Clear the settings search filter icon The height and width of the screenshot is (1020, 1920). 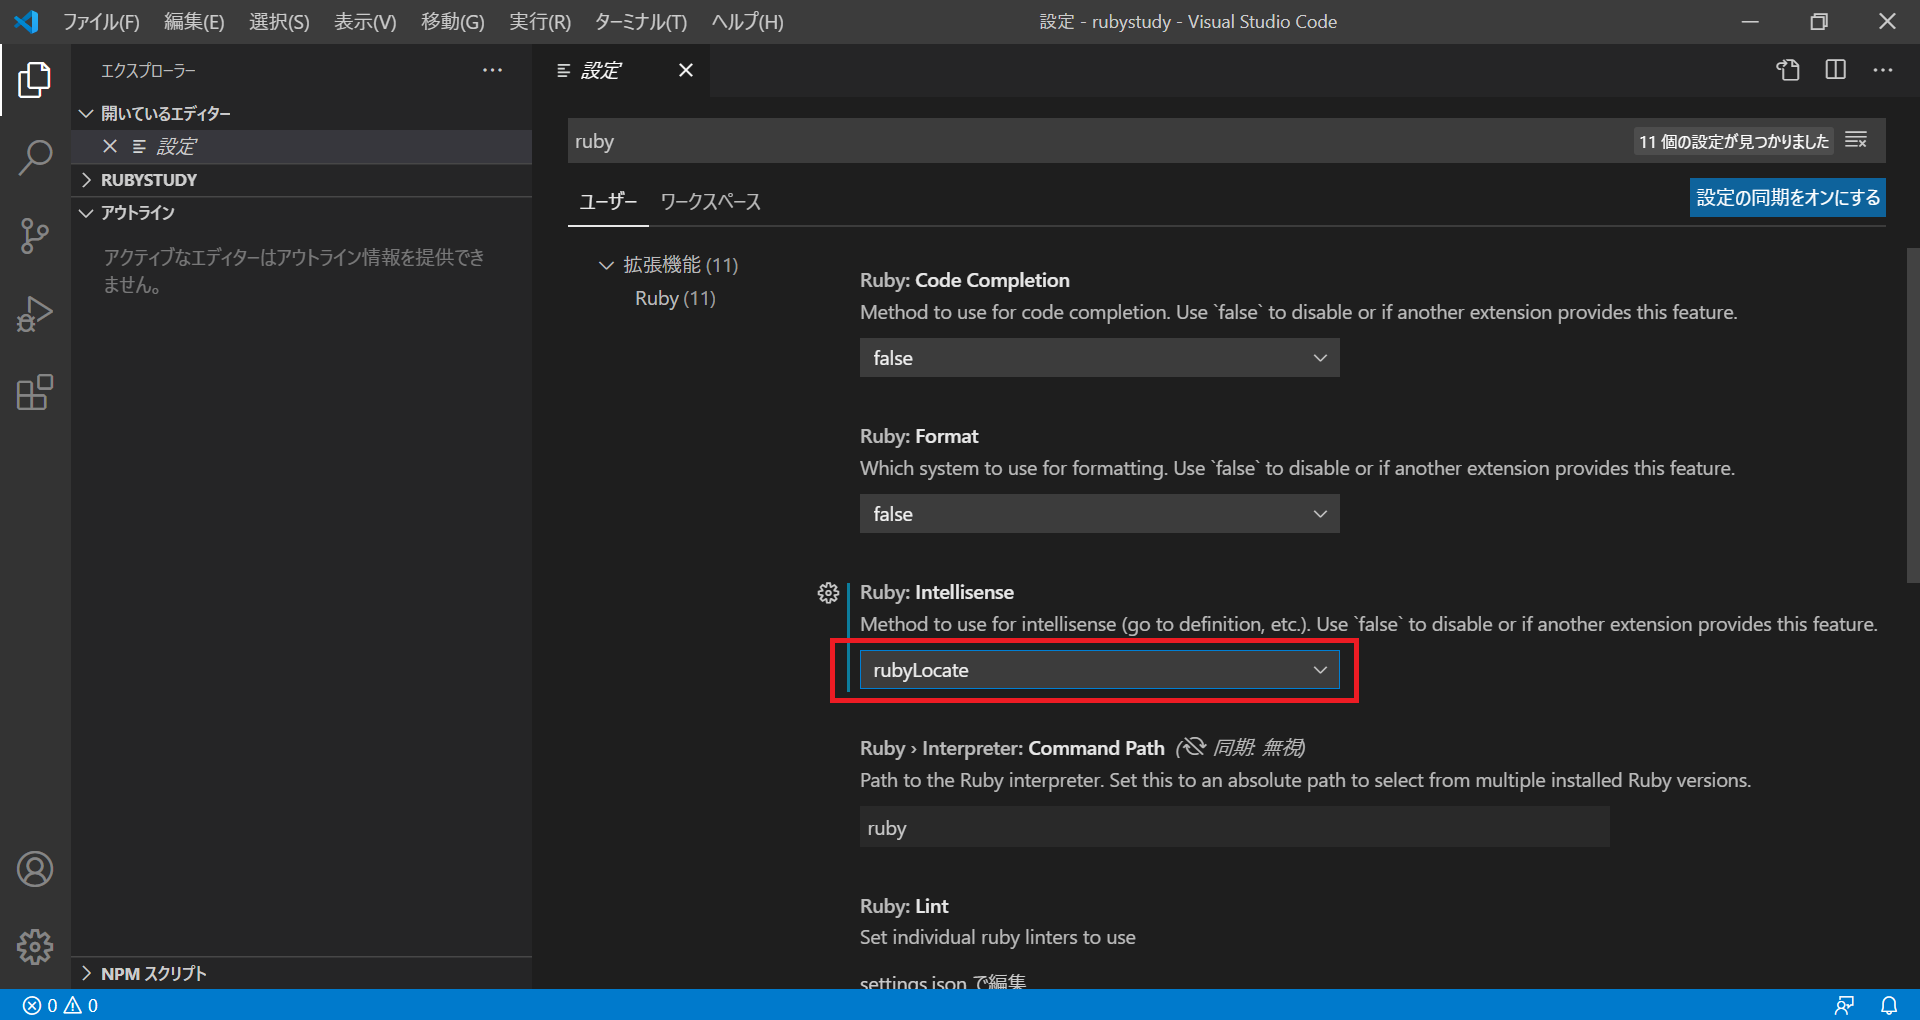(x=1857, y=140)
